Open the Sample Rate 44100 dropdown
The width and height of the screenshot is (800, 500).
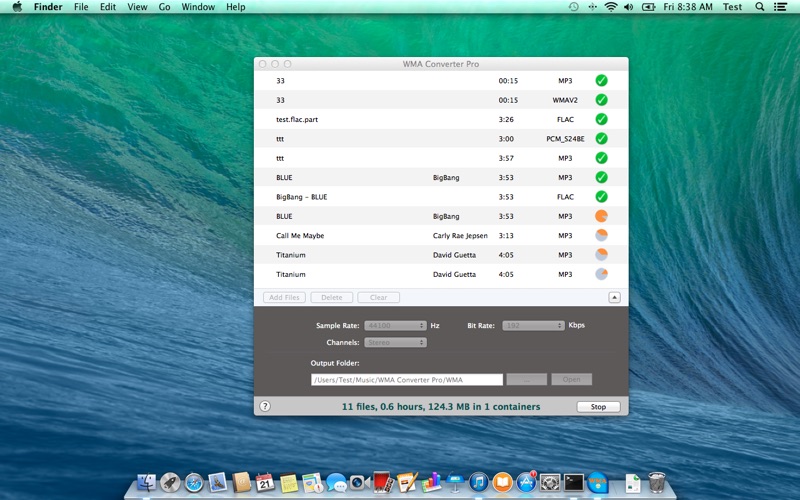(x=395, y=326)
